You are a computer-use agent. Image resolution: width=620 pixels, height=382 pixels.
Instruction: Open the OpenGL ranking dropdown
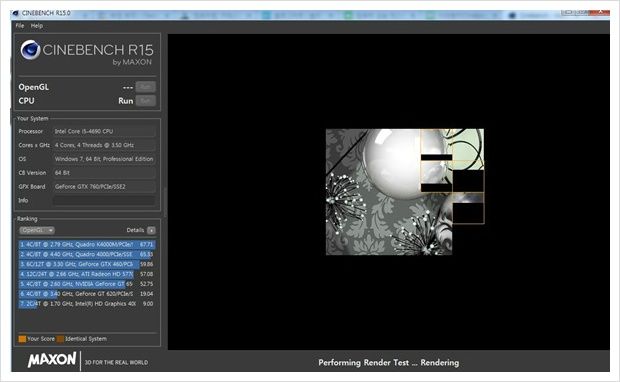(x=37, y=230)
